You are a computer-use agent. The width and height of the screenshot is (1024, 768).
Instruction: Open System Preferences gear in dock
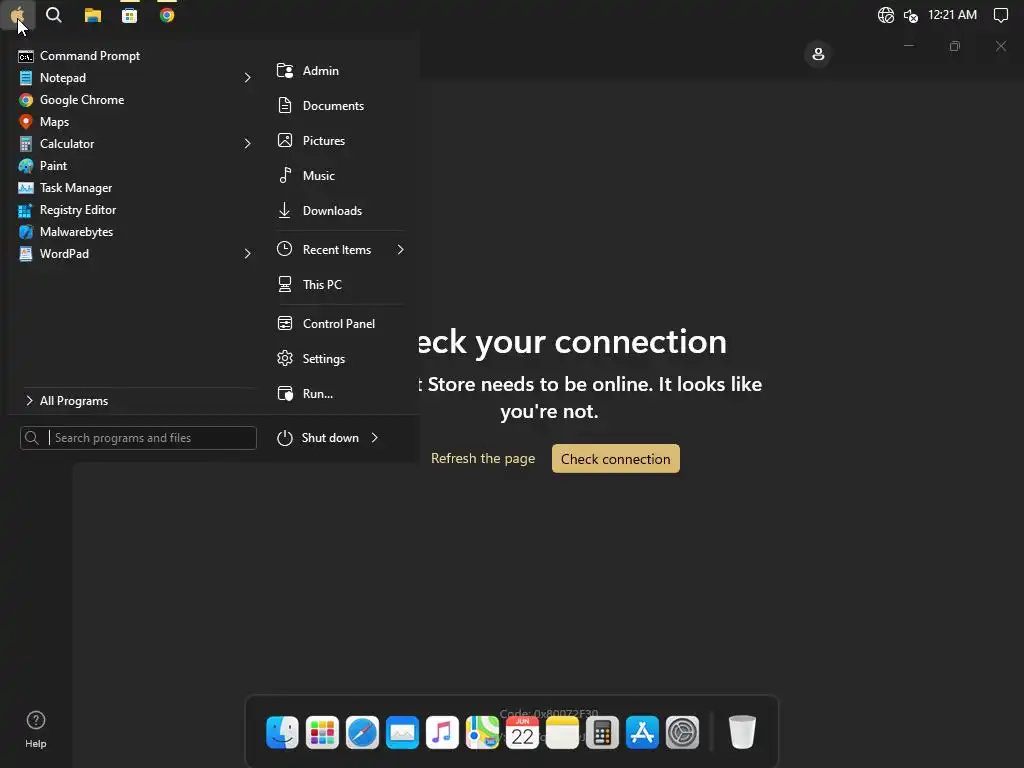tap(682, 732)
